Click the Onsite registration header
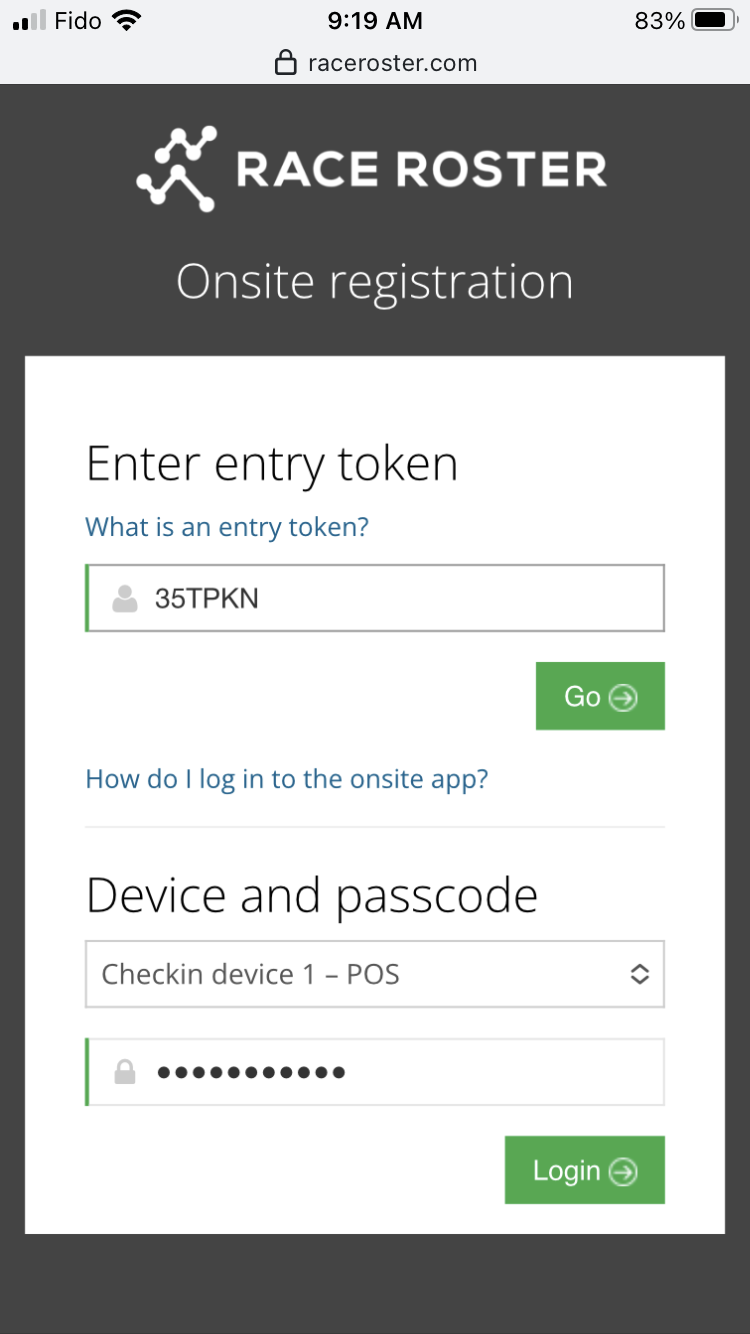 pyautogui.click(x=374, y=282)
